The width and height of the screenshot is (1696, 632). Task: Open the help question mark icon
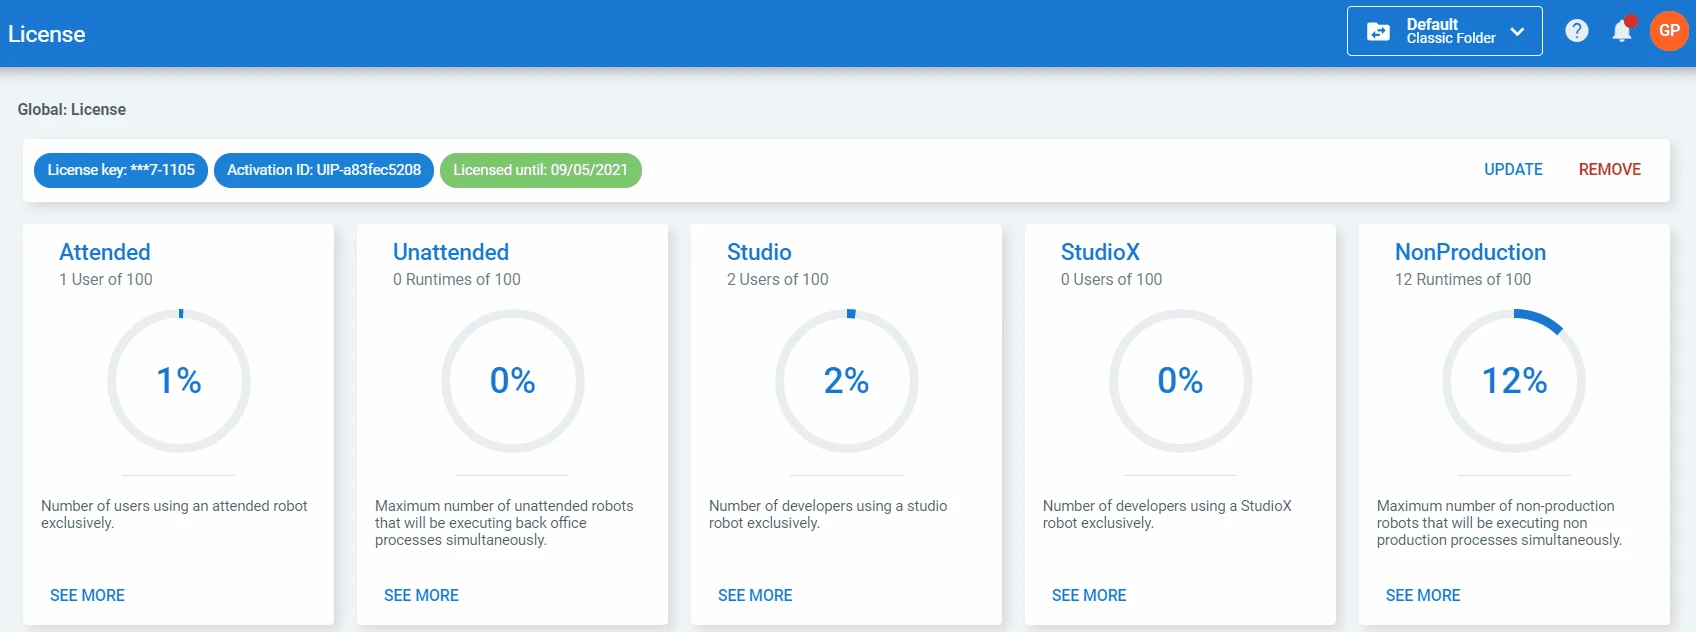point(1577,31)
